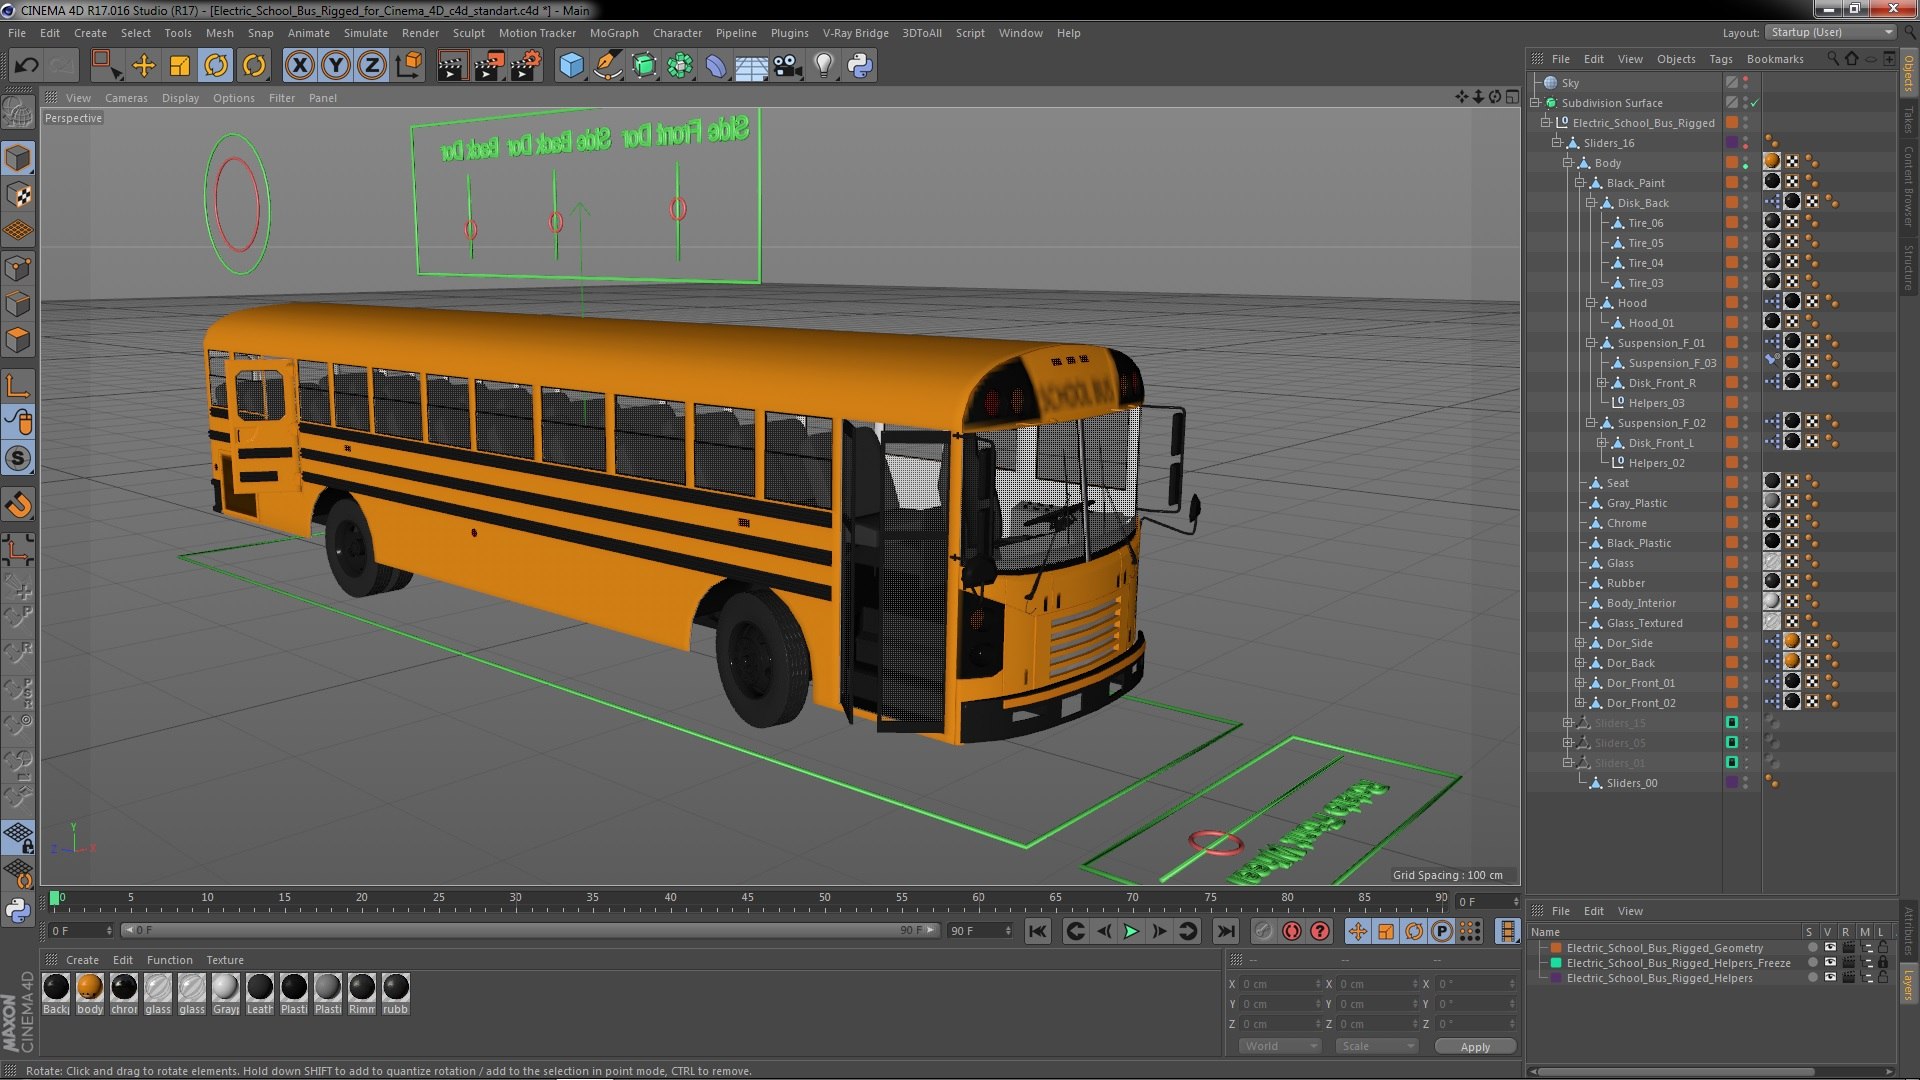This screenshot has height=1080, width=1920.
Task: Toggle autokeying button
Action: 1292,932
